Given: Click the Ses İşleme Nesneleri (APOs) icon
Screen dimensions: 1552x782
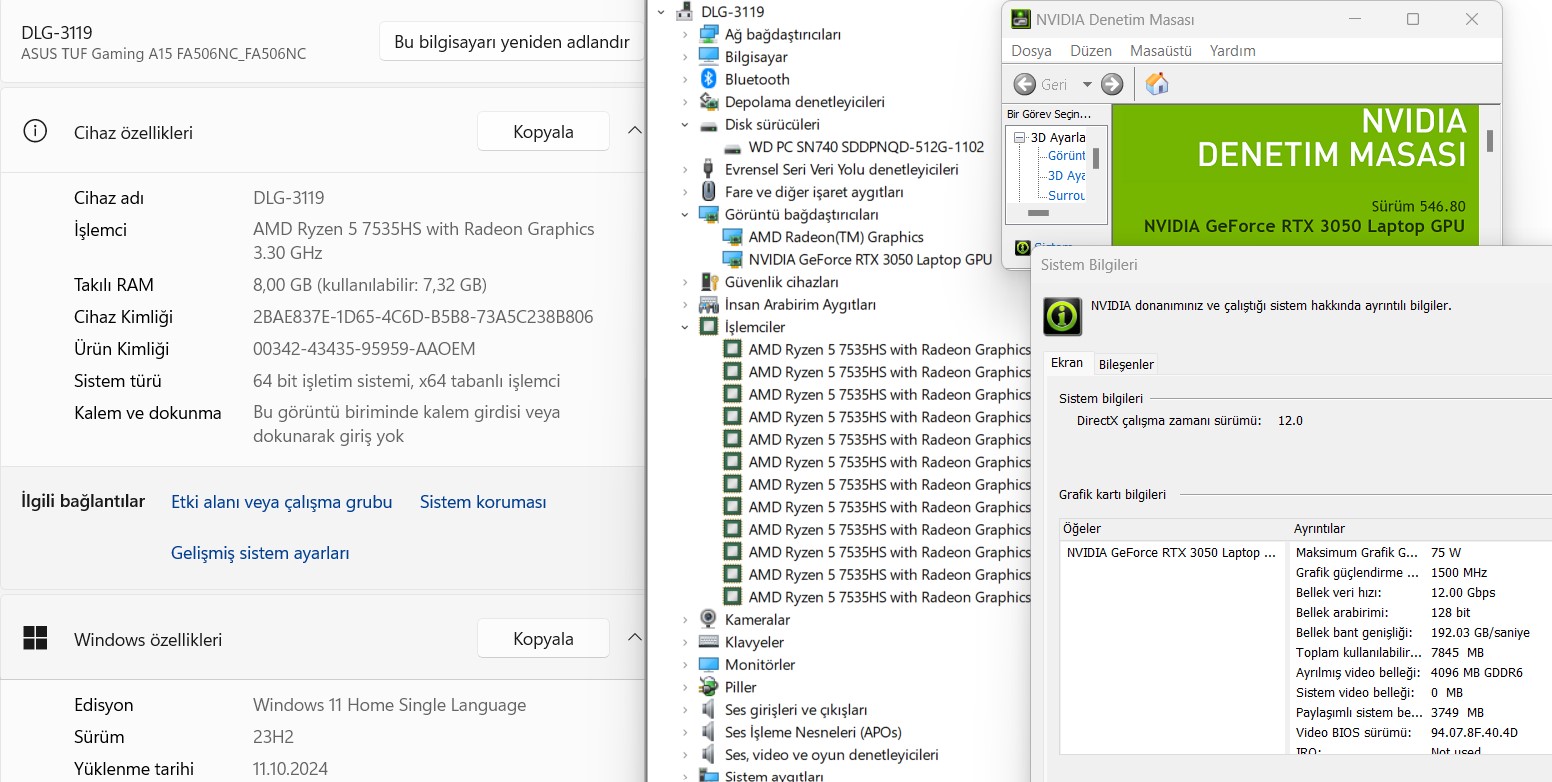Looking at the screenshot, I should click(709, 732).
